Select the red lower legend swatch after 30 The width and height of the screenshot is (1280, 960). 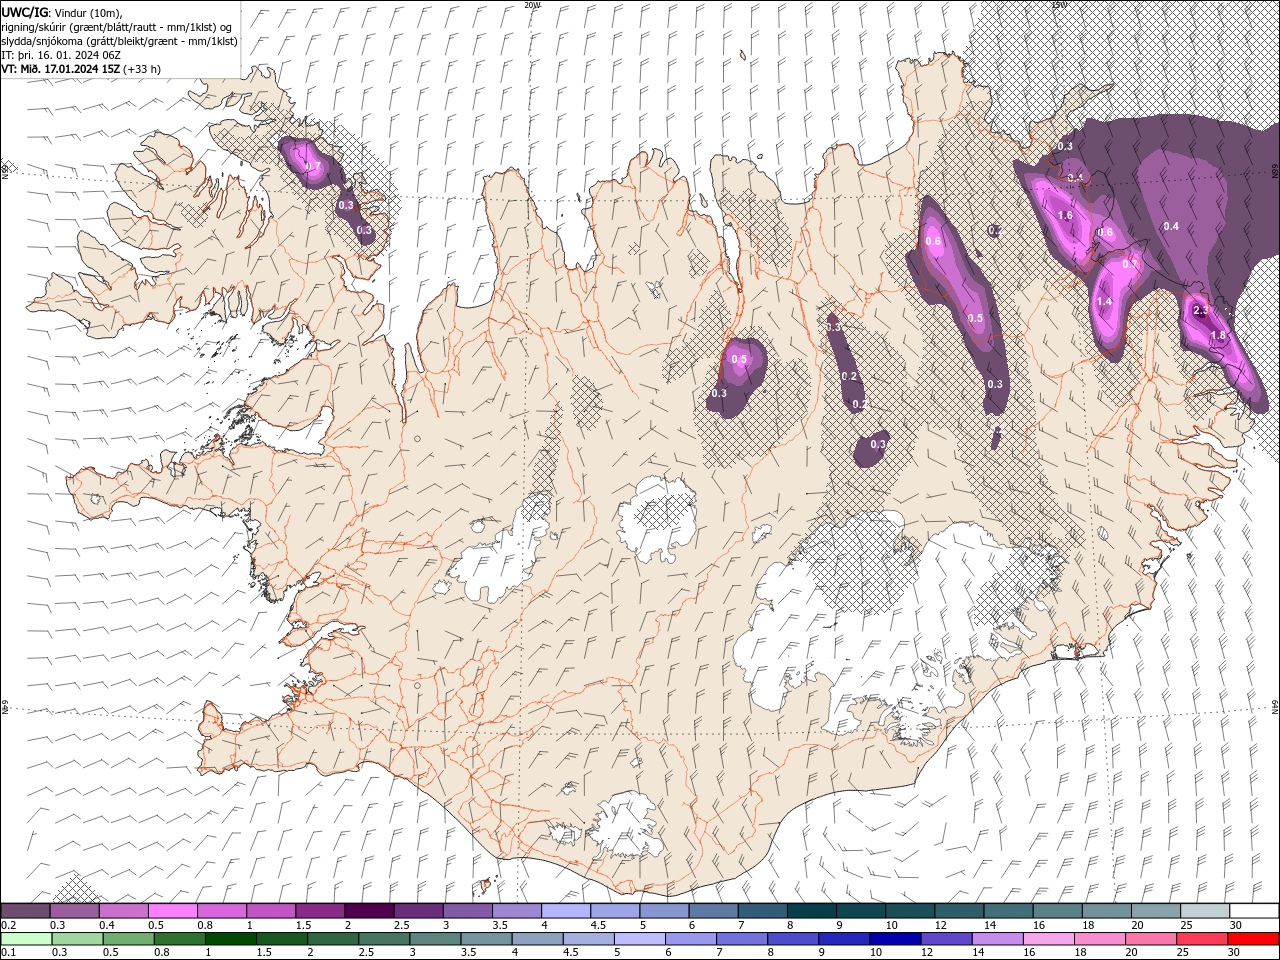pyautogui.click(x=1253, y=939)
